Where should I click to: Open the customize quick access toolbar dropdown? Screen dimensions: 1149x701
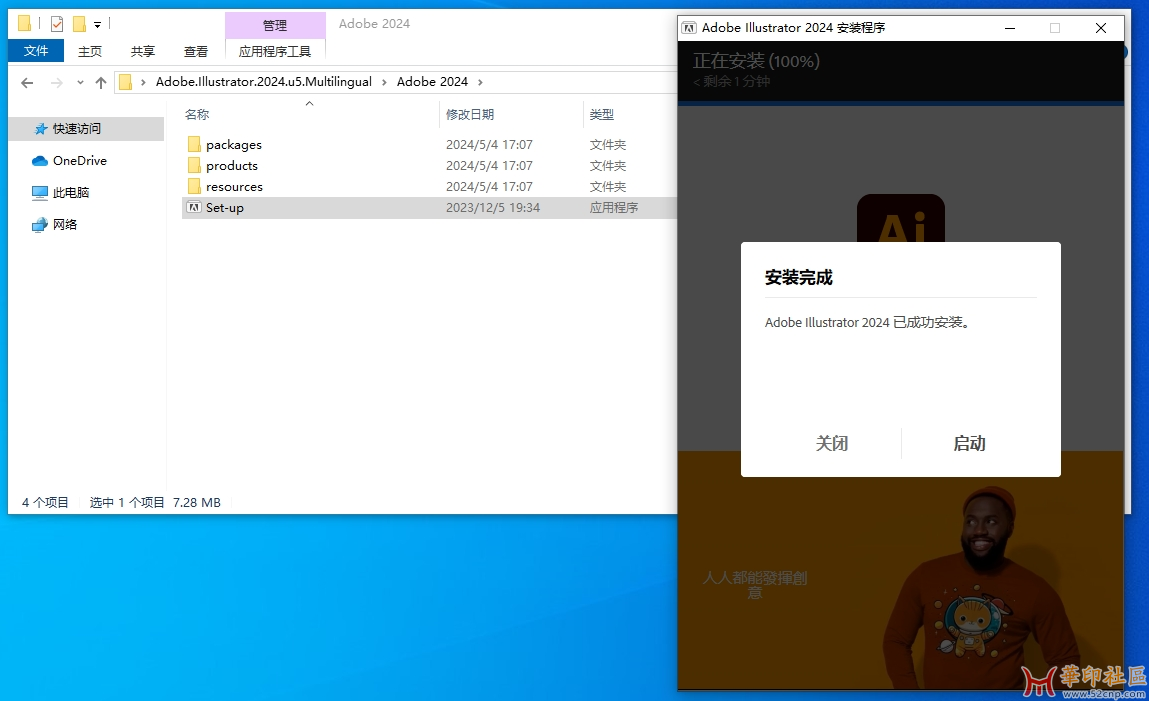click(x=97, y=25)
